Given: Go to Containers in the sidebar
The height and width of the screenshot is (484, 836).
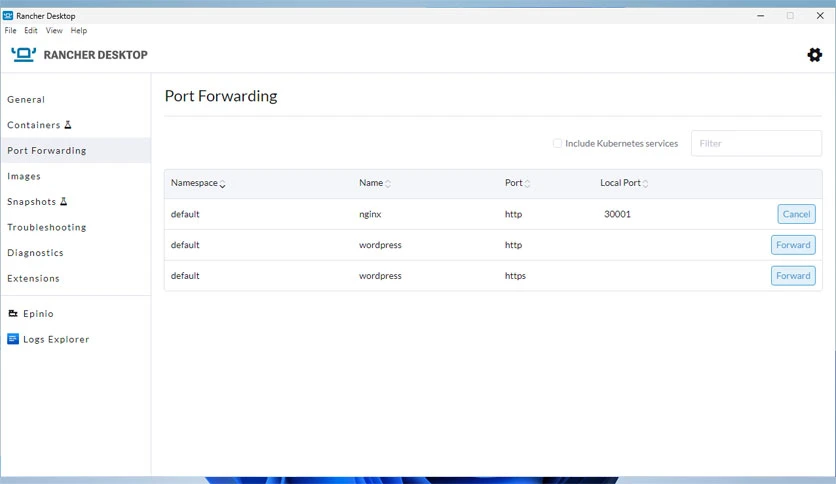Looking at the screenshot, I should pos(76,125).
